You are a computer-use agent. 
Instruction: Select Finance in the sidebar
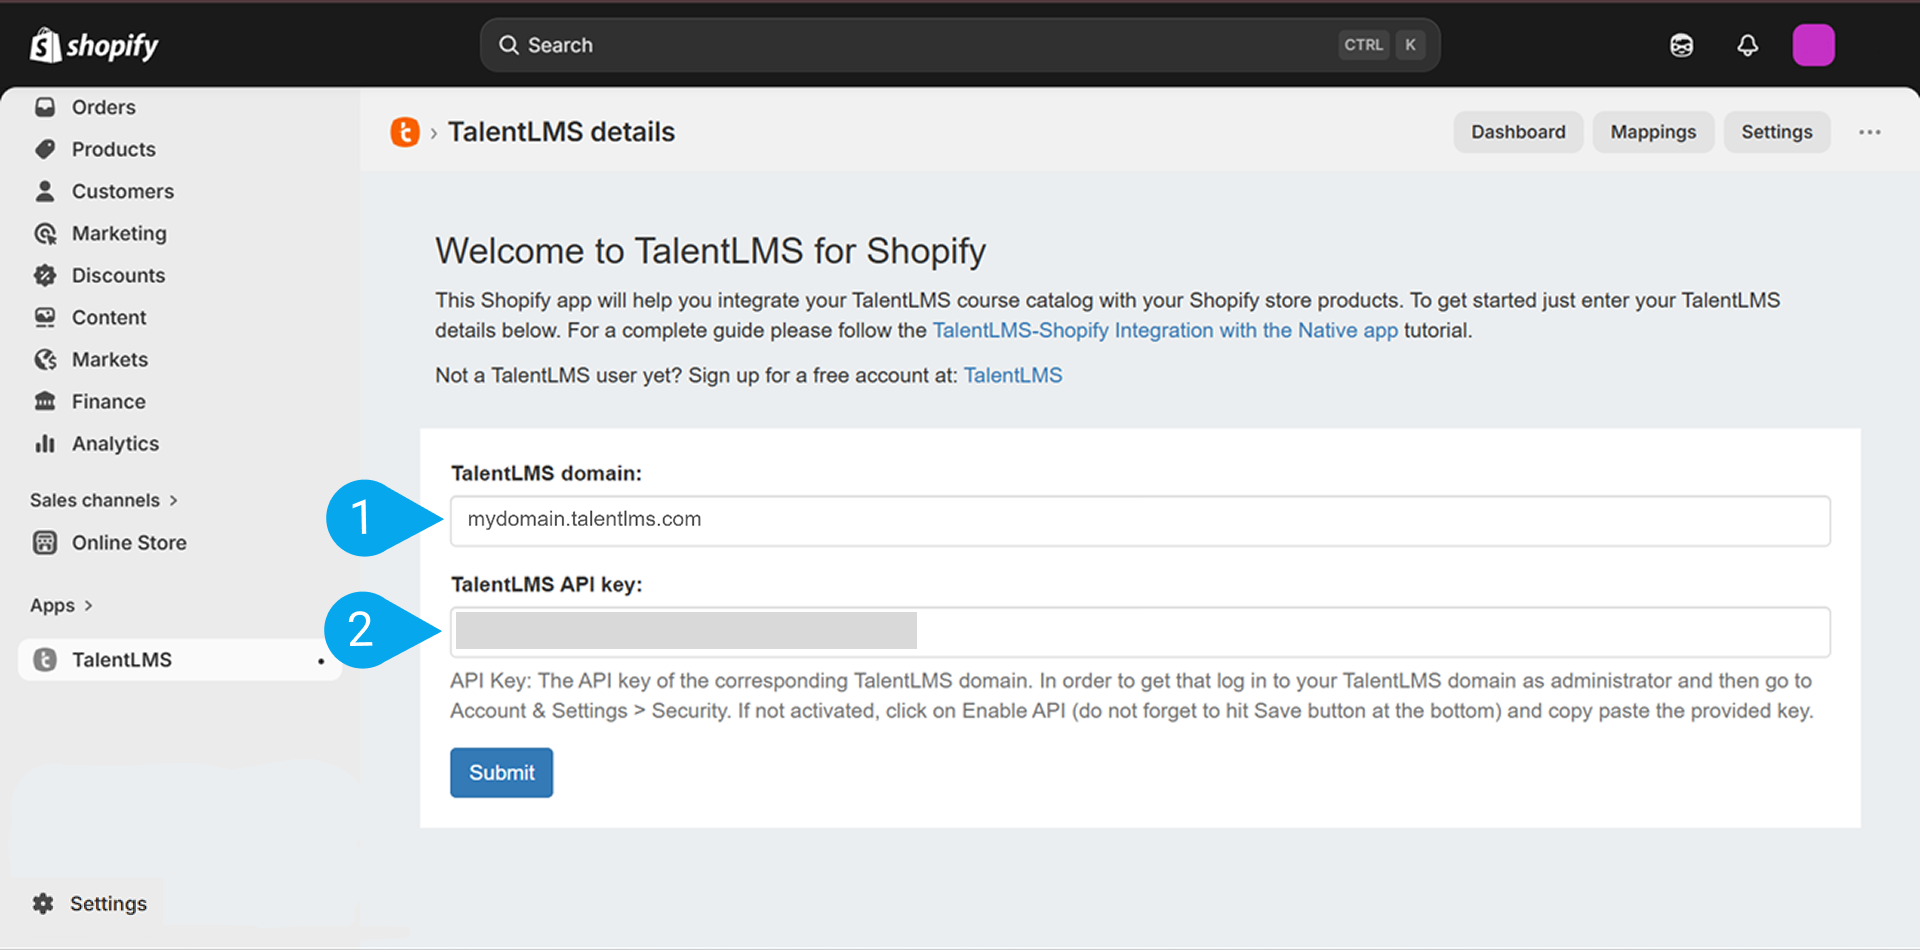109,401
